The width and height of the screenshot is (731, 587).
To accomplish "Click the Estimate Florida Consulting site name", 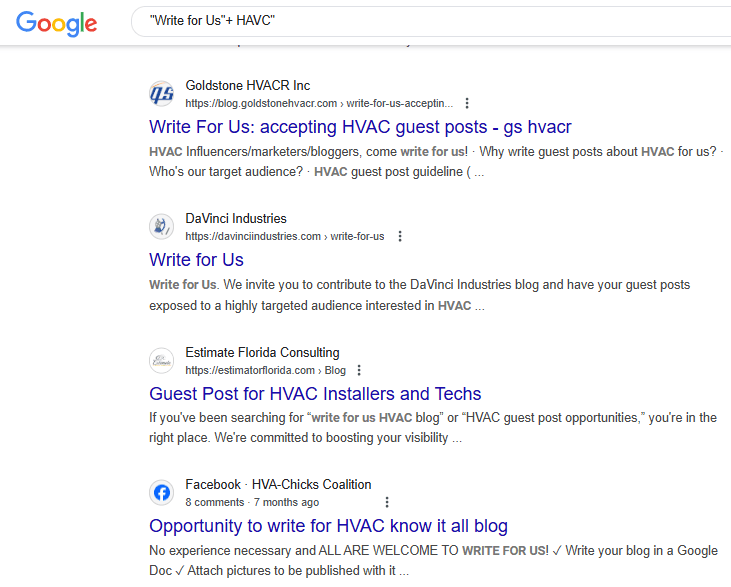I will [262, 352].
